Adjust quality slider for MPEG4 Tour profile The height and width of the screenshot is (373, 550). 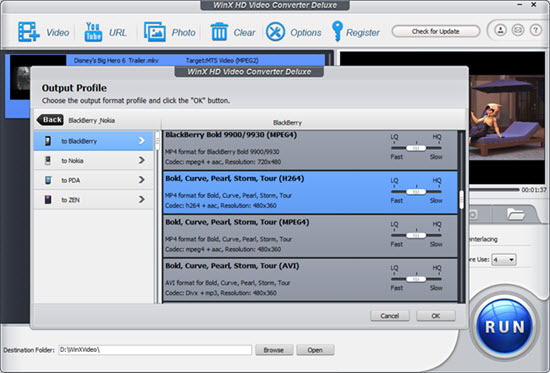point(416,235)
